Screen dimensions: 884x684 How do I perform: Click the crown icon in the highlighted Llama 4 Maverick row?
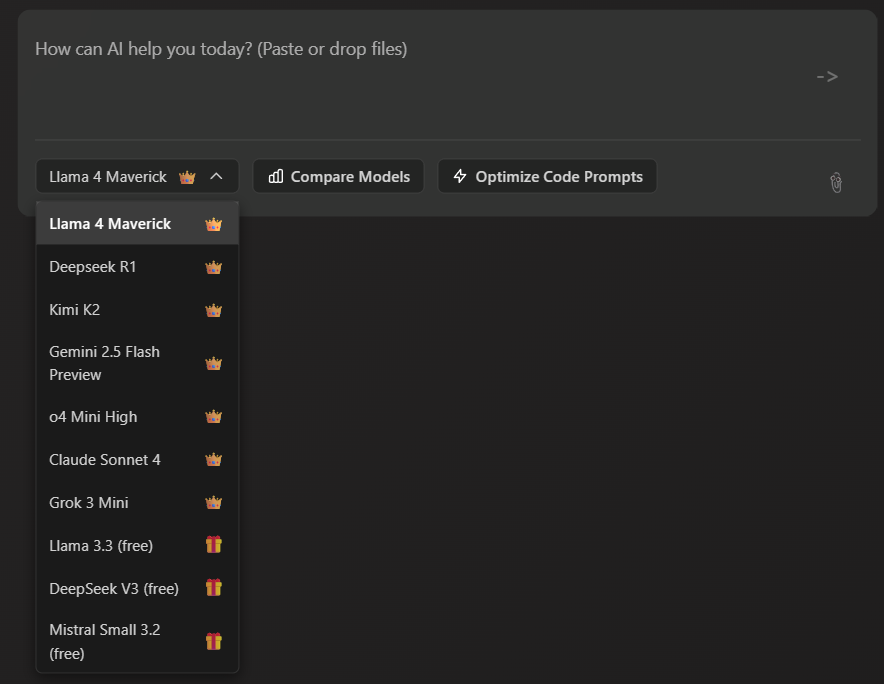click(x=214, y=224)
